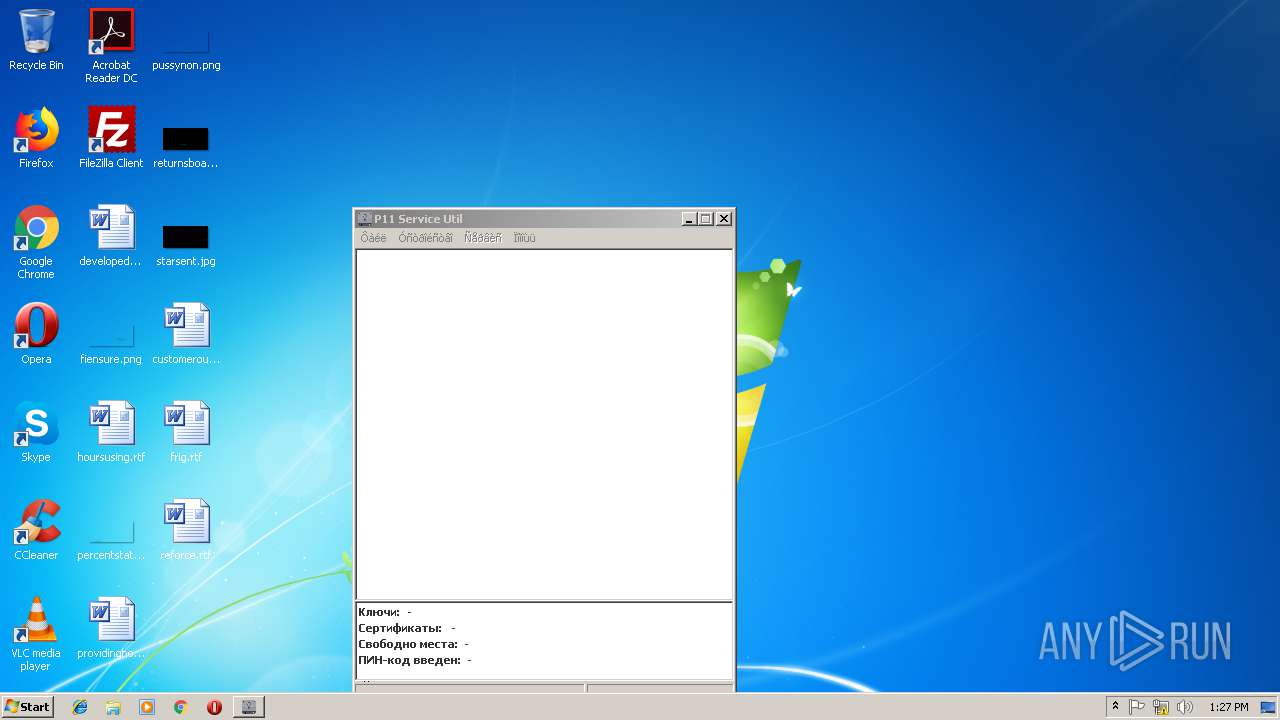The height and width of the screenshot is (720, 1280).
Task: Close the P11 Service Util window
Action: click(724, 219)
